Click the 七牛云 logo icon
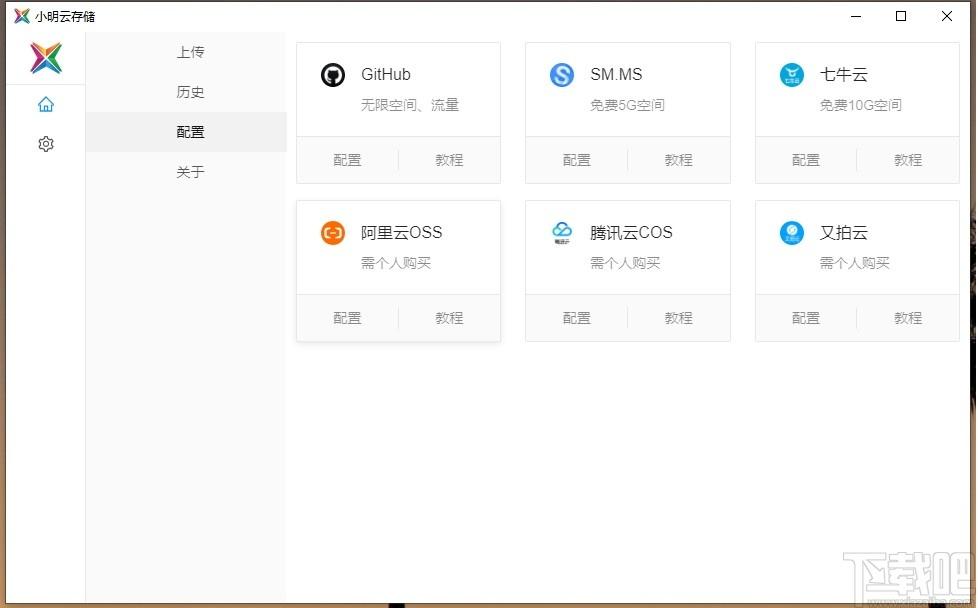The width and height of the screenshot is (978, 608). [x=792, y=75]
